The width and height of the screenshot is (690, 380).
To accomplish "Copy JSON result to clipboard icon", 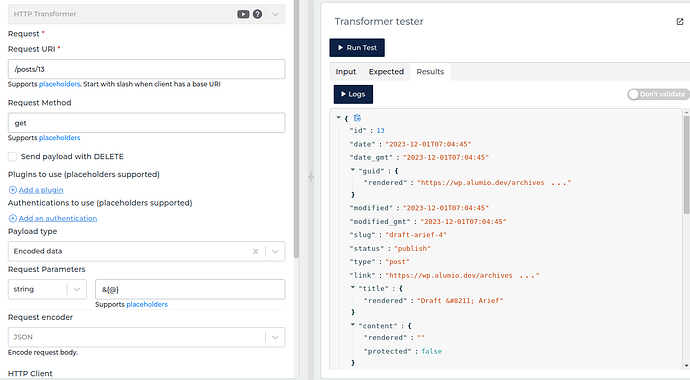I will (357, 118).
